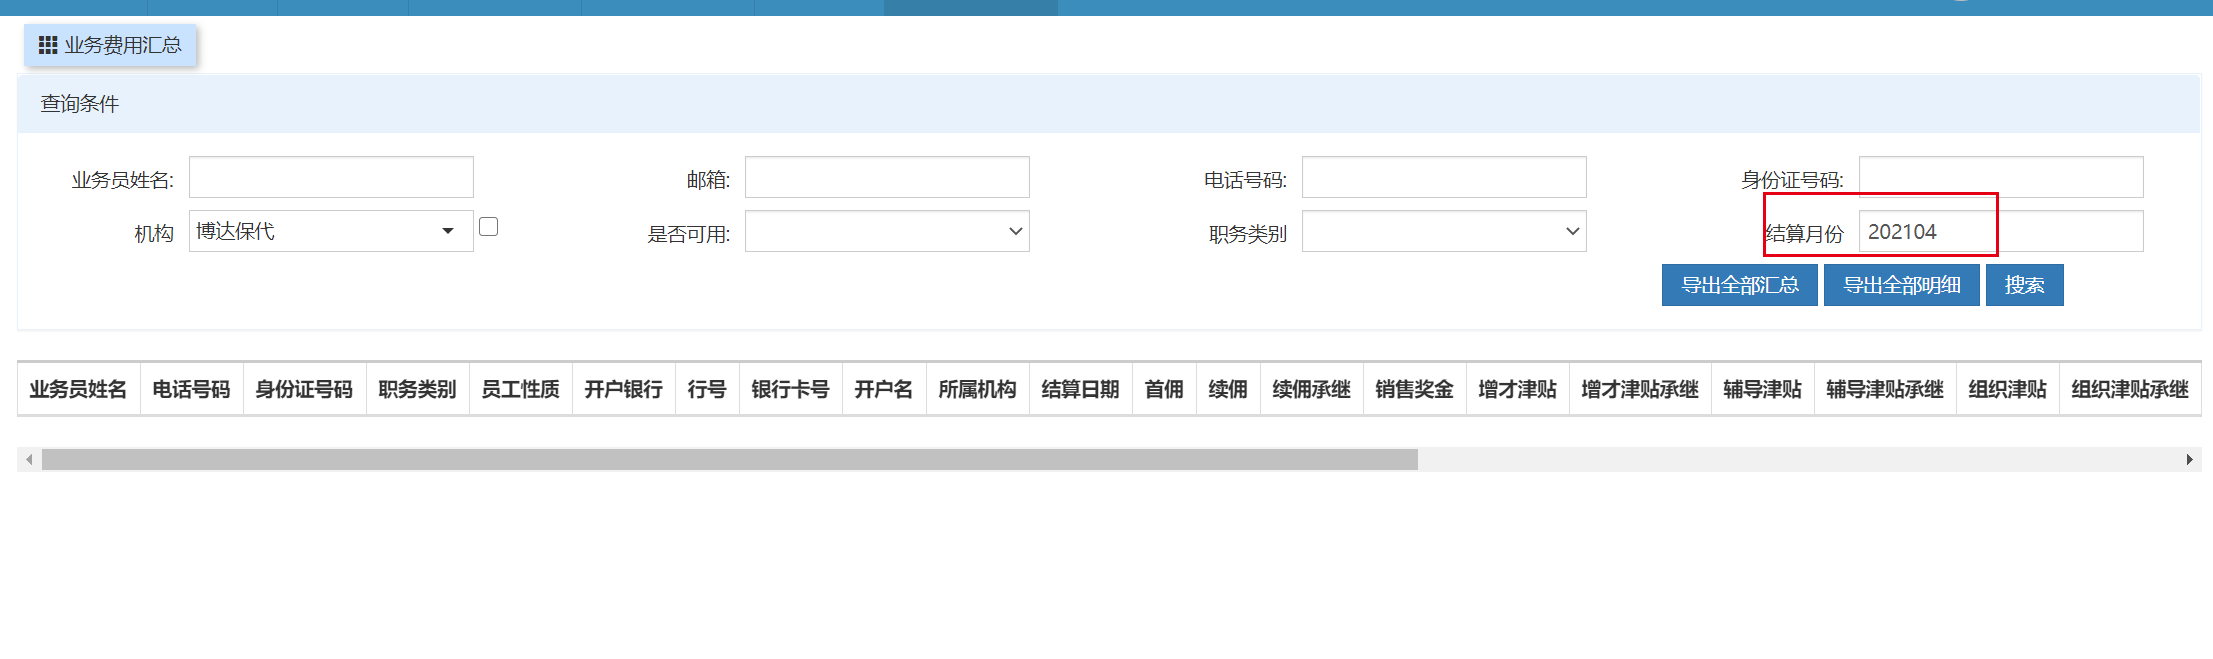Click the 销售奖金 column header
Screen dimensions: 2213x659
1415,389
